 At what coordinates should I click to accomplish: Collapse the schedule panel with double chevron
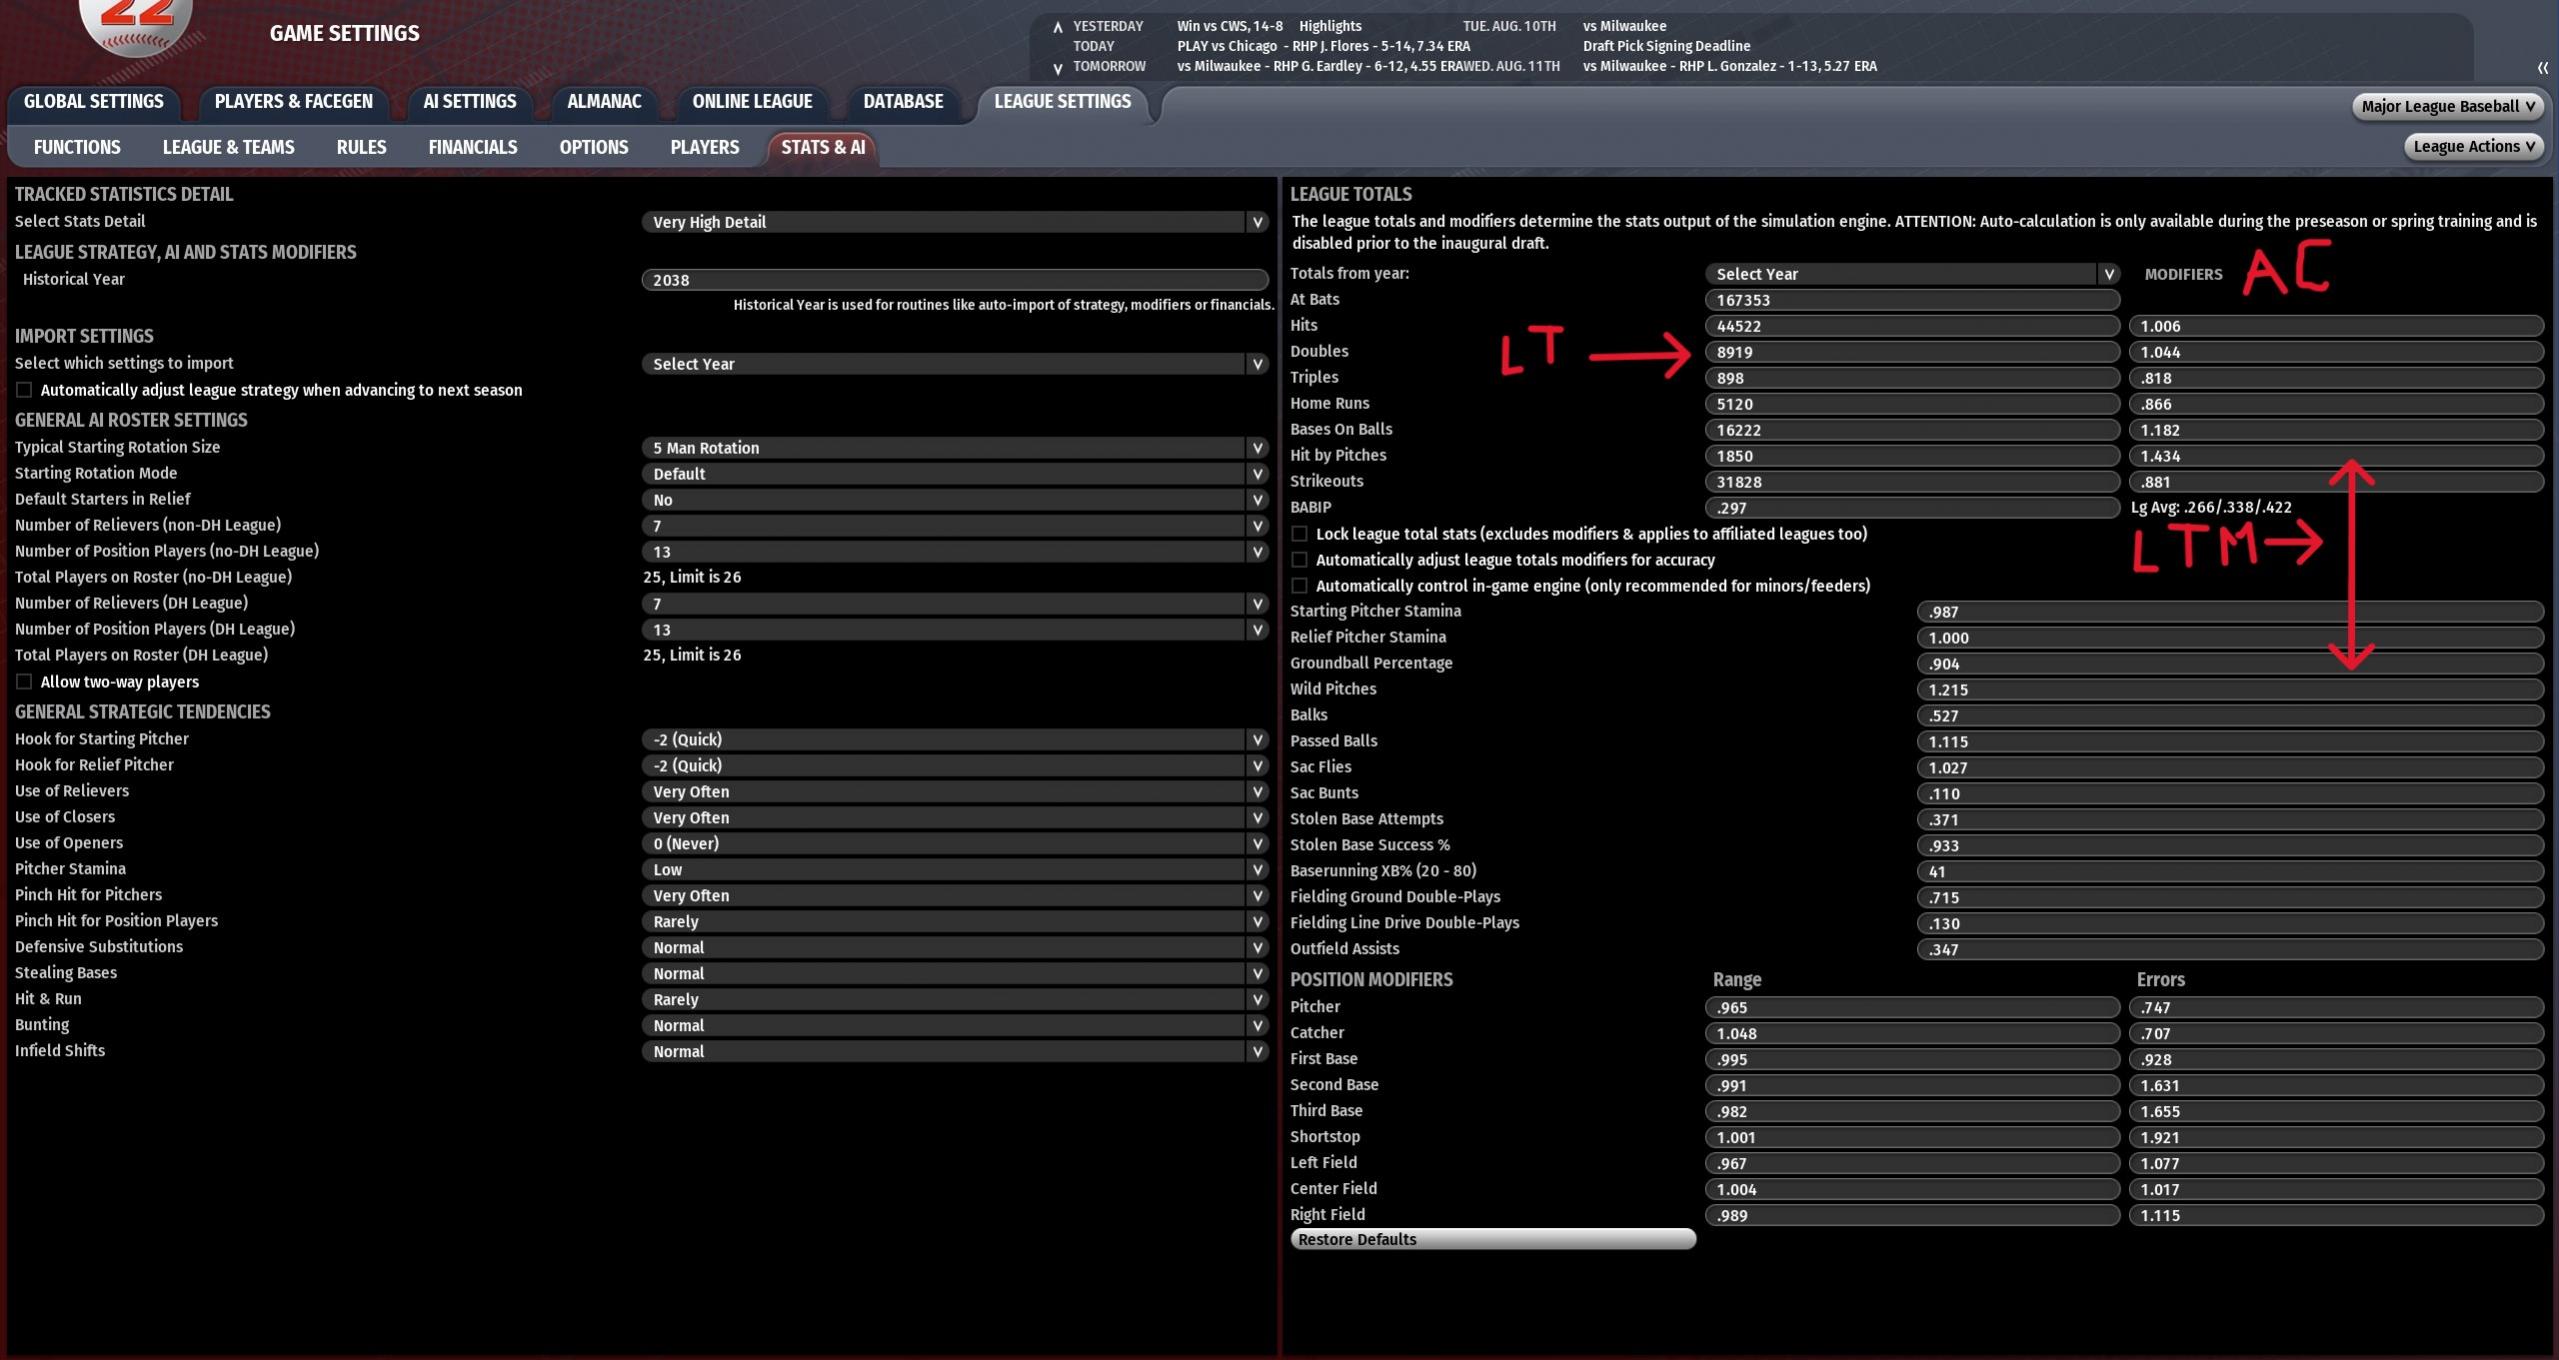(x=2541, y=68)
